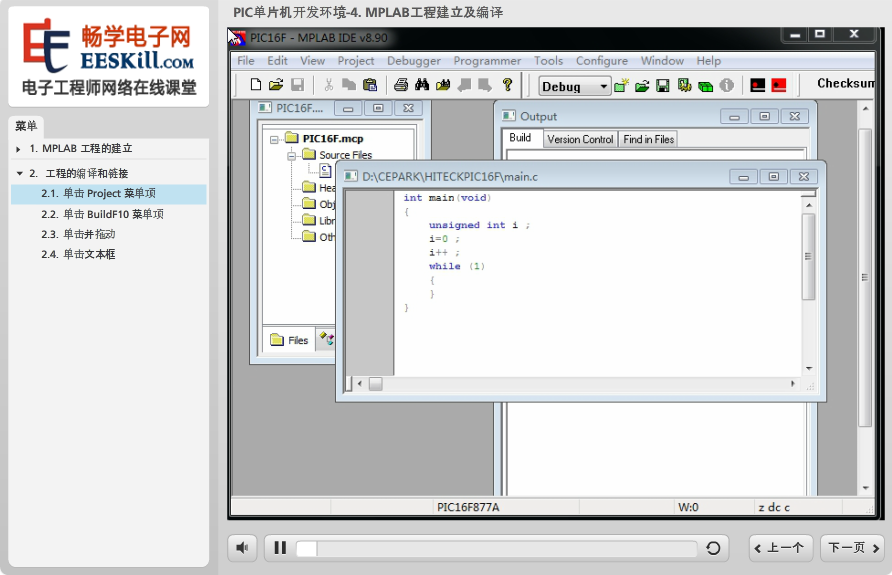Click the Build All red icon
Screen dimensions: 892x575
778,85
